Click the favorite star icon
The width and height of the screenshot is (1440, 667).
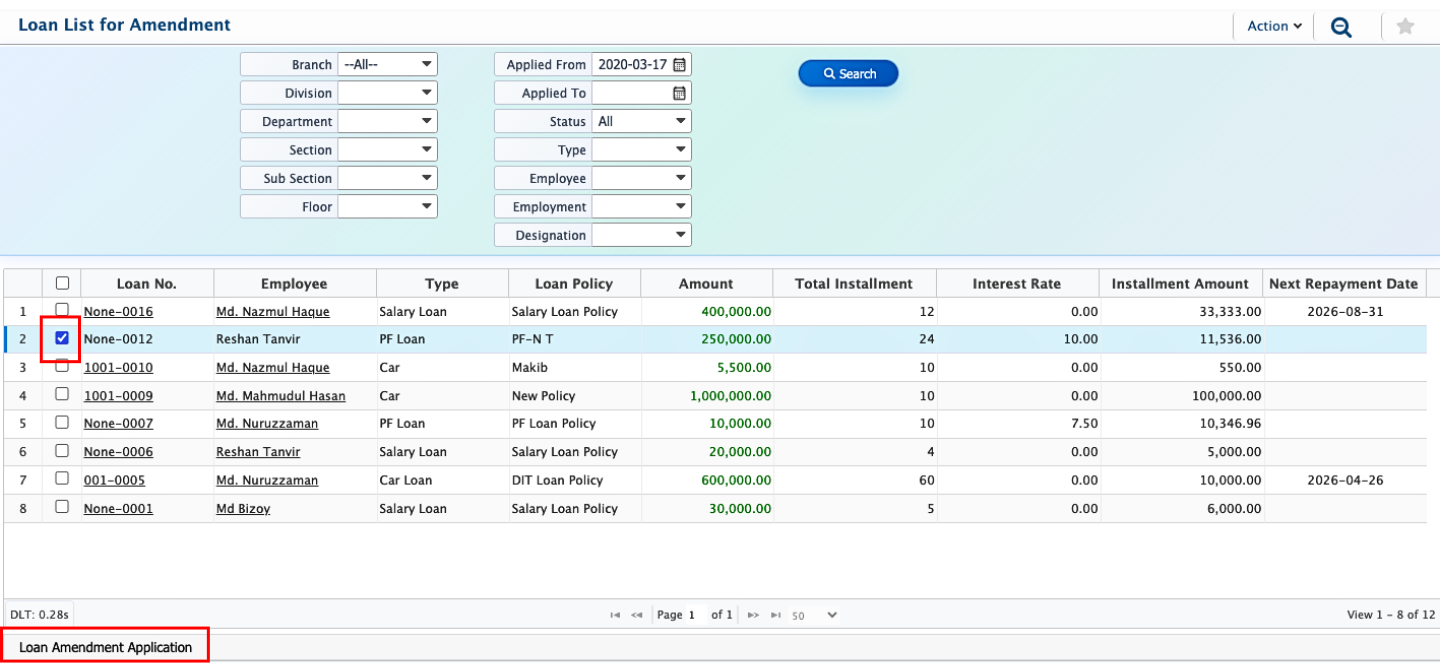click(x=1405, y=27)
